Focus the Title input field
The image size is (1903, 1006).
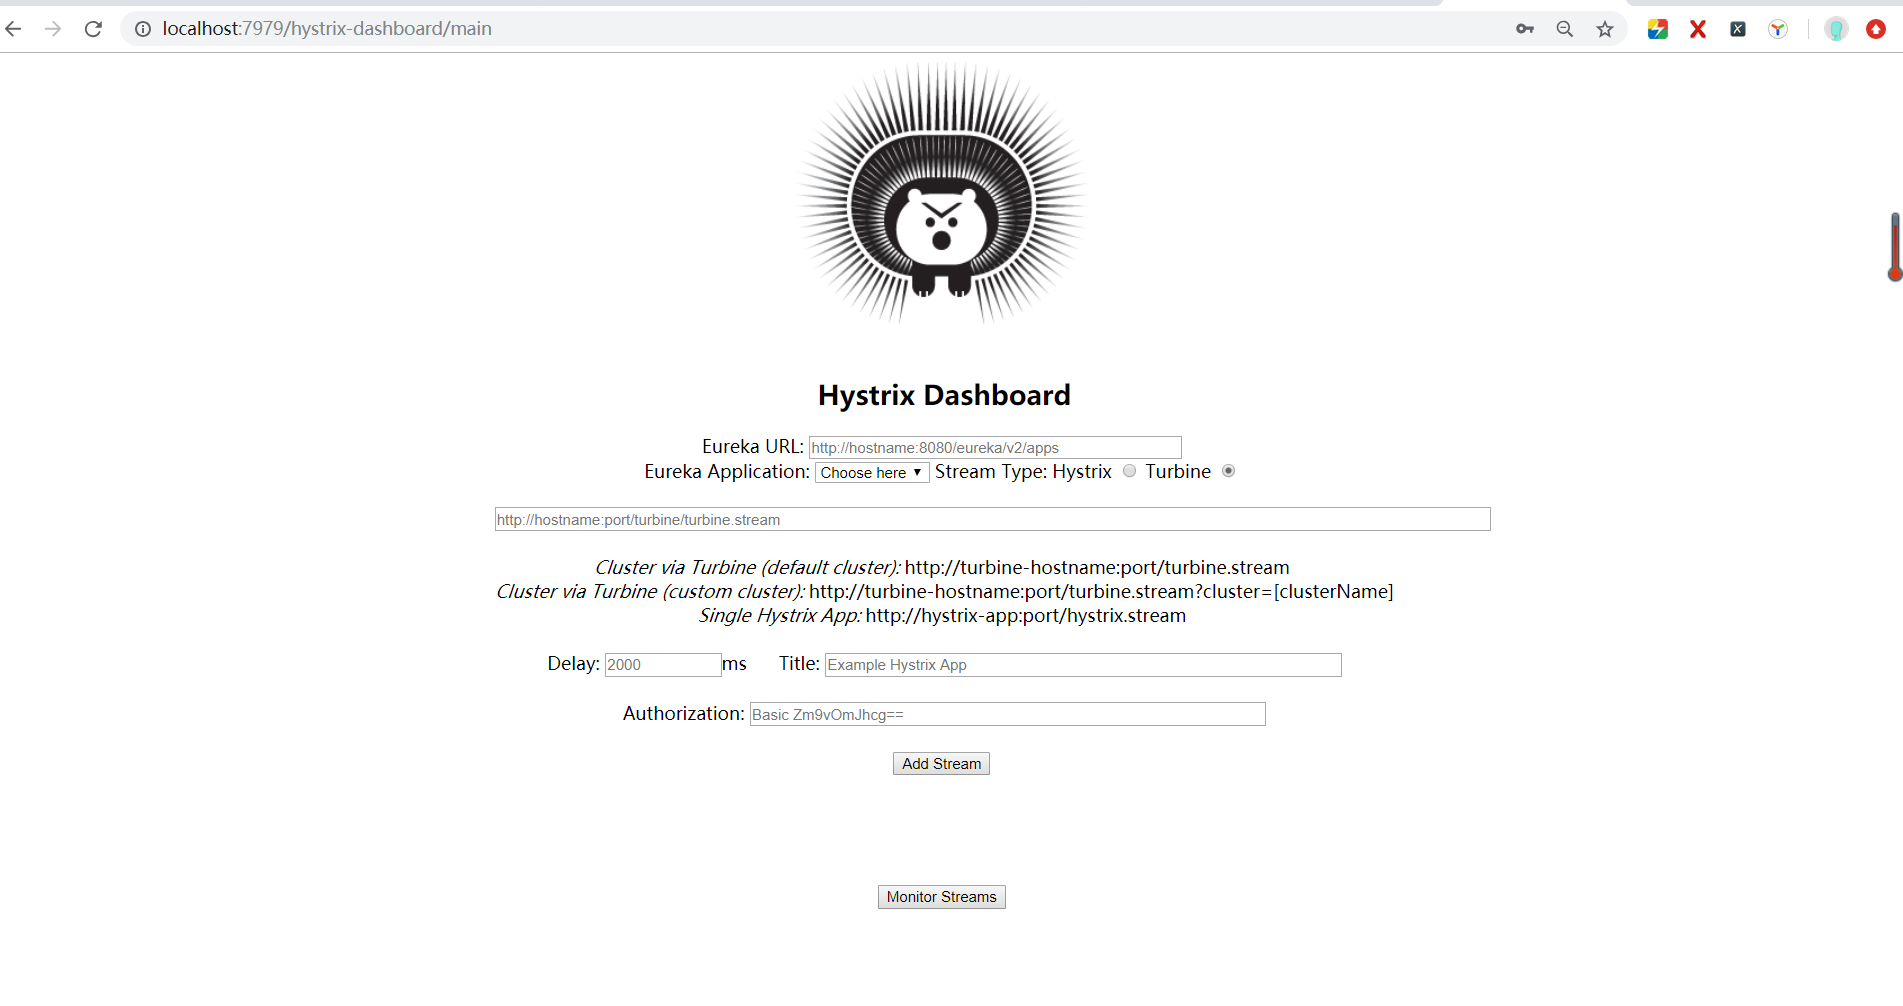pyautogui.click(x=1083, y=665)
